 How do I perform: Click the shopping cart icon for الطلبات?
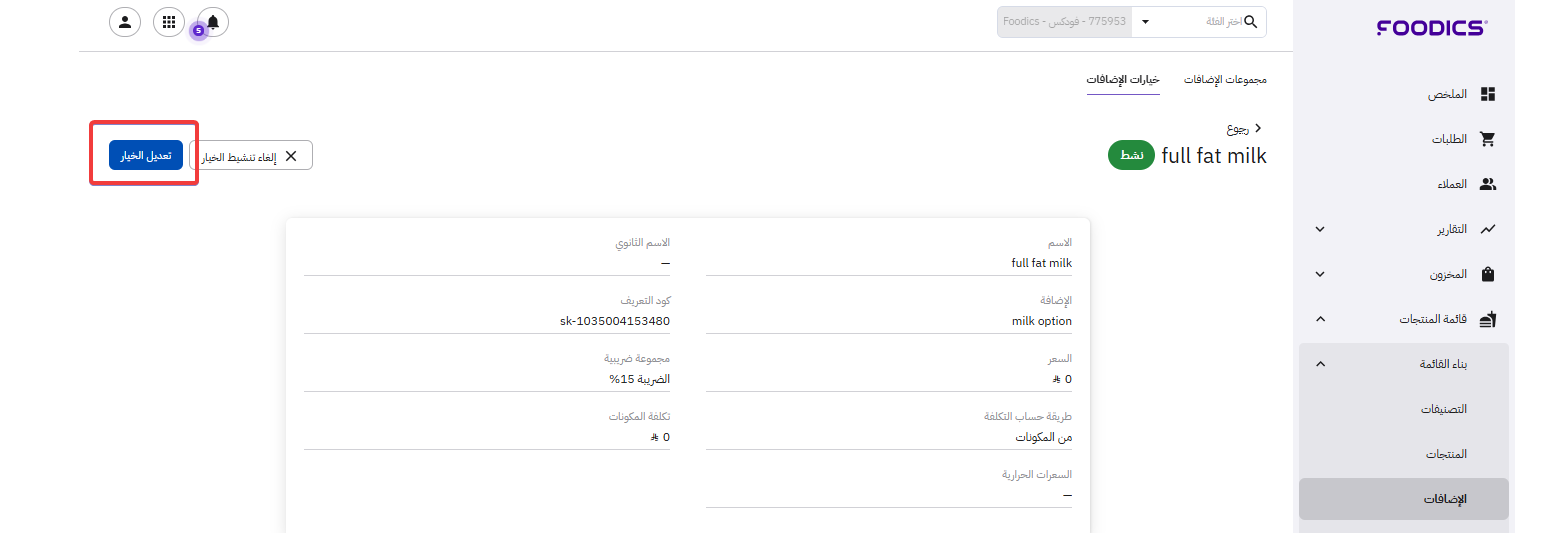(1487, 139)
